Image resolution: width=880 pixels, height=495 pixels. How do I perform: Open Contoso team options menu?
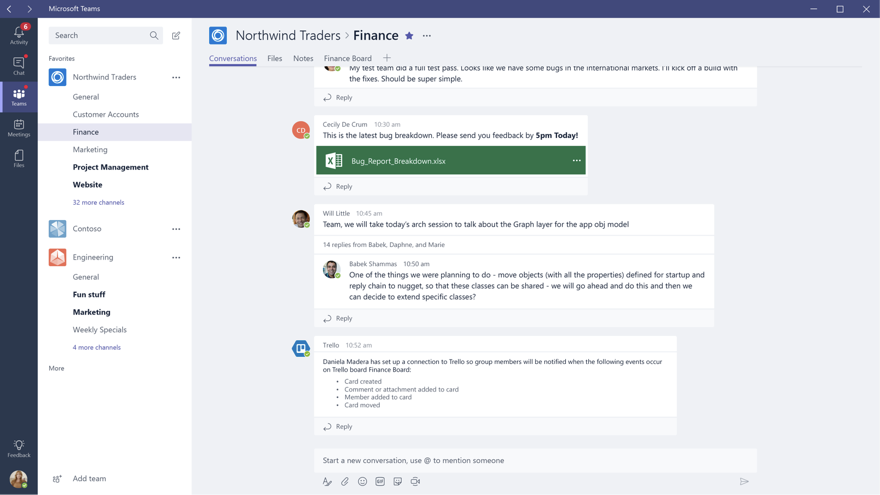tap(176, 229)
